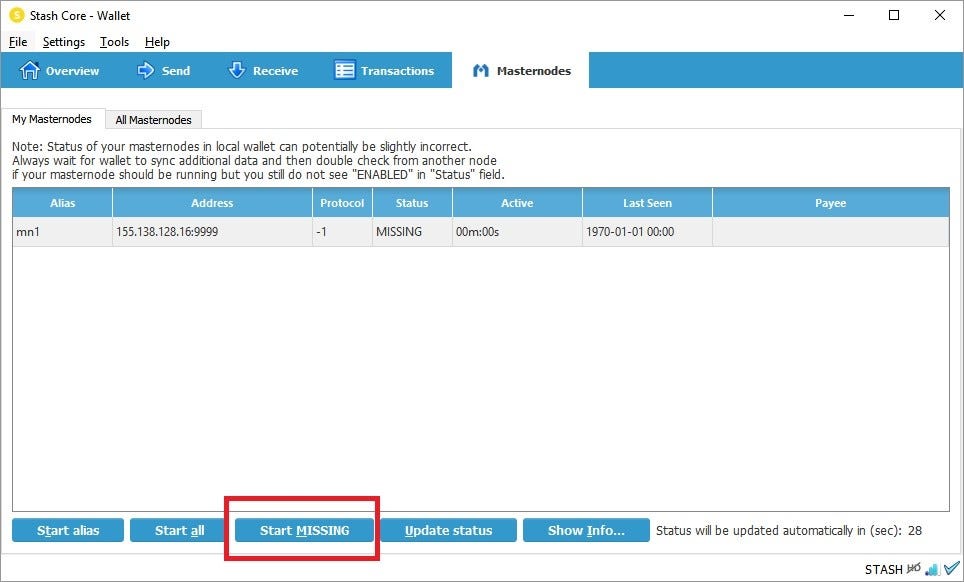Click the Overview house icon
The height and width of the screenshot is (582, 964).
point(29,71)
